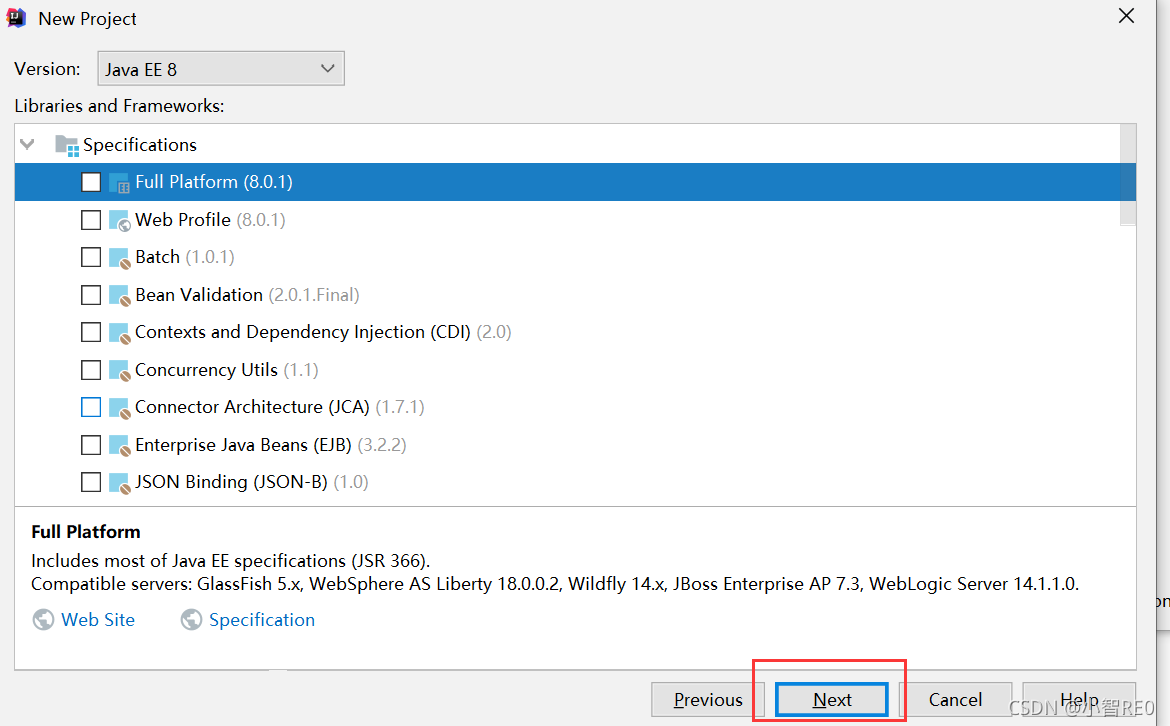The height and width of the screenshot is (726, 1170).
Task: Check Connector Architecture (JCA) checkbox
Action: click(91, 407)
